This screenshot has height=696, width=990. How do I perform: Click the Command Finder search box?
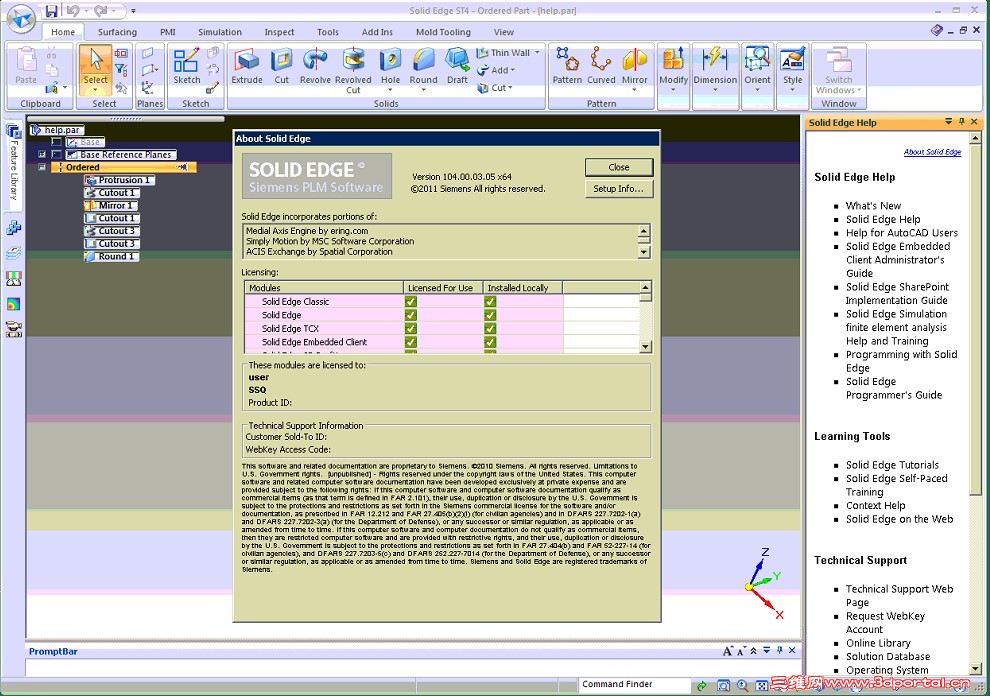(635, 685)
